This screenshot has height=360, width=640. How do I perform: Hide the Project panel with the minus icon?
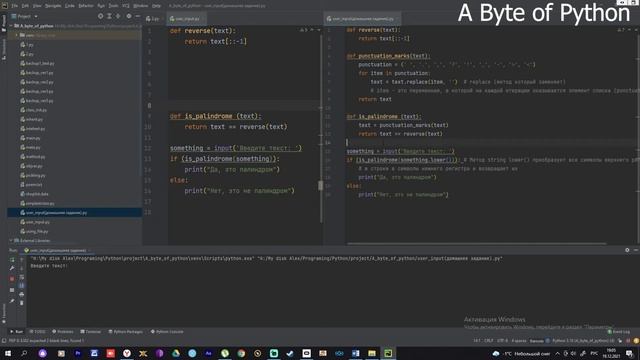coord(138,16)
